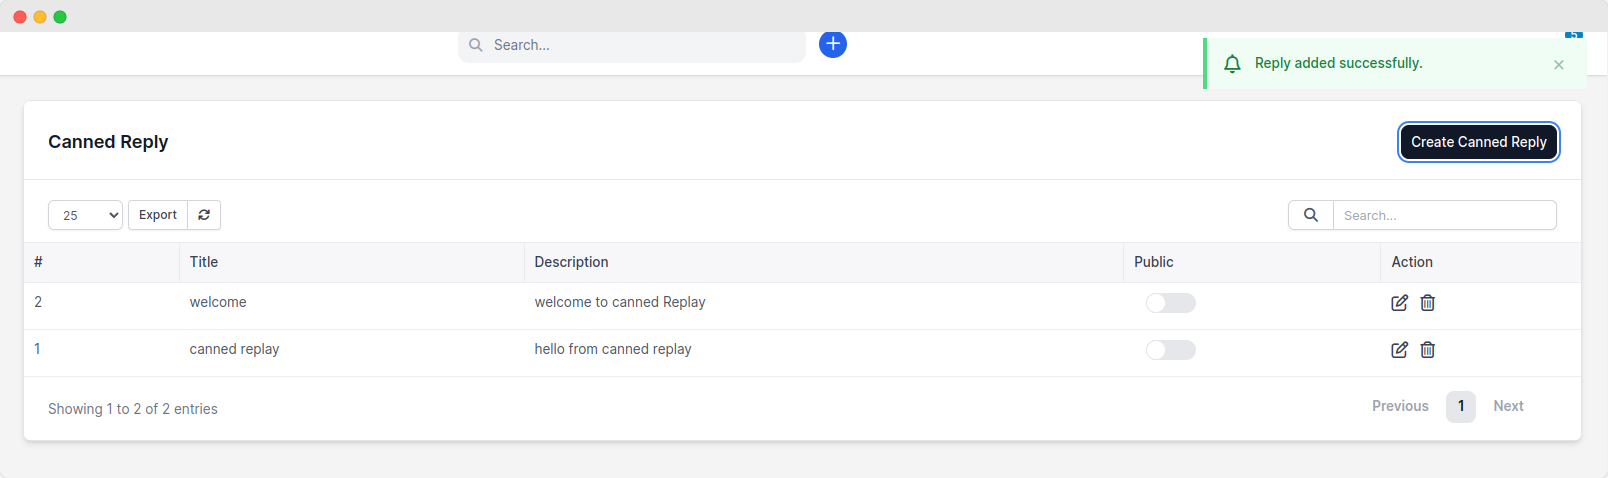Image resolution: width=1608 pixels, height=478 pixels.
Task: Sort by the Title column header
Action: (204, 262)
